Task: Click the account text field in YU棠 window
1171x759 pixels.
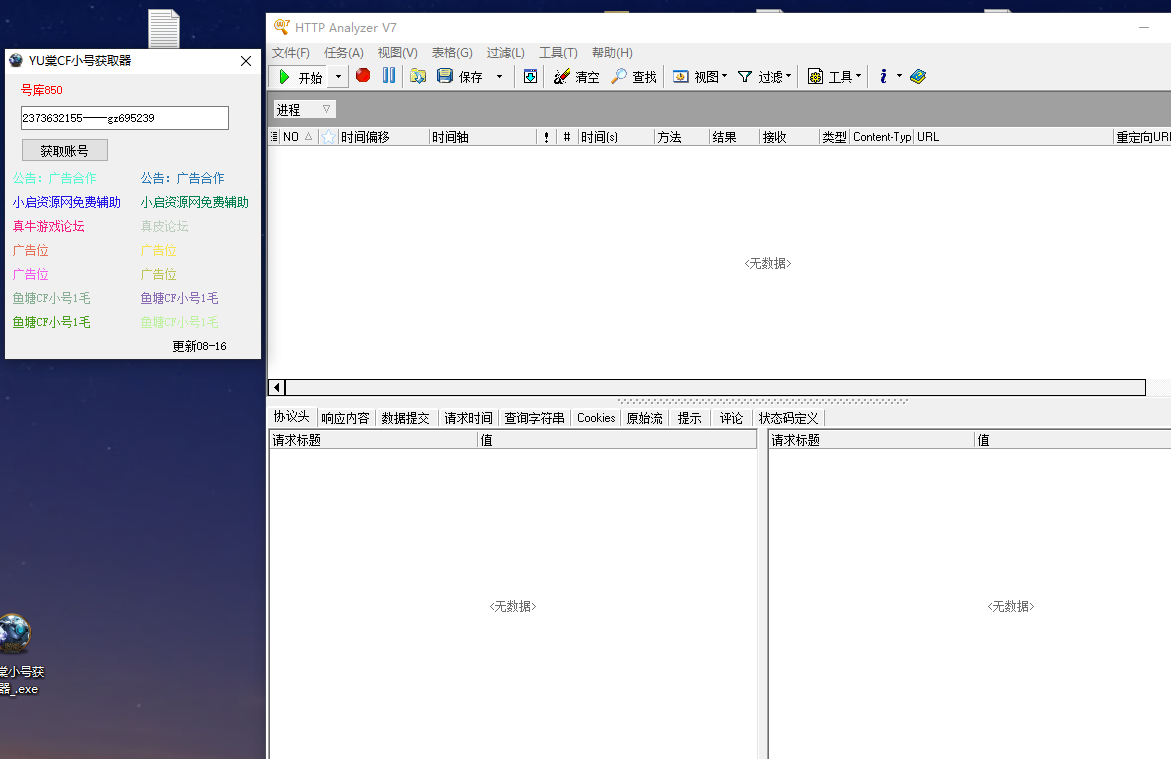Action: 125,118
